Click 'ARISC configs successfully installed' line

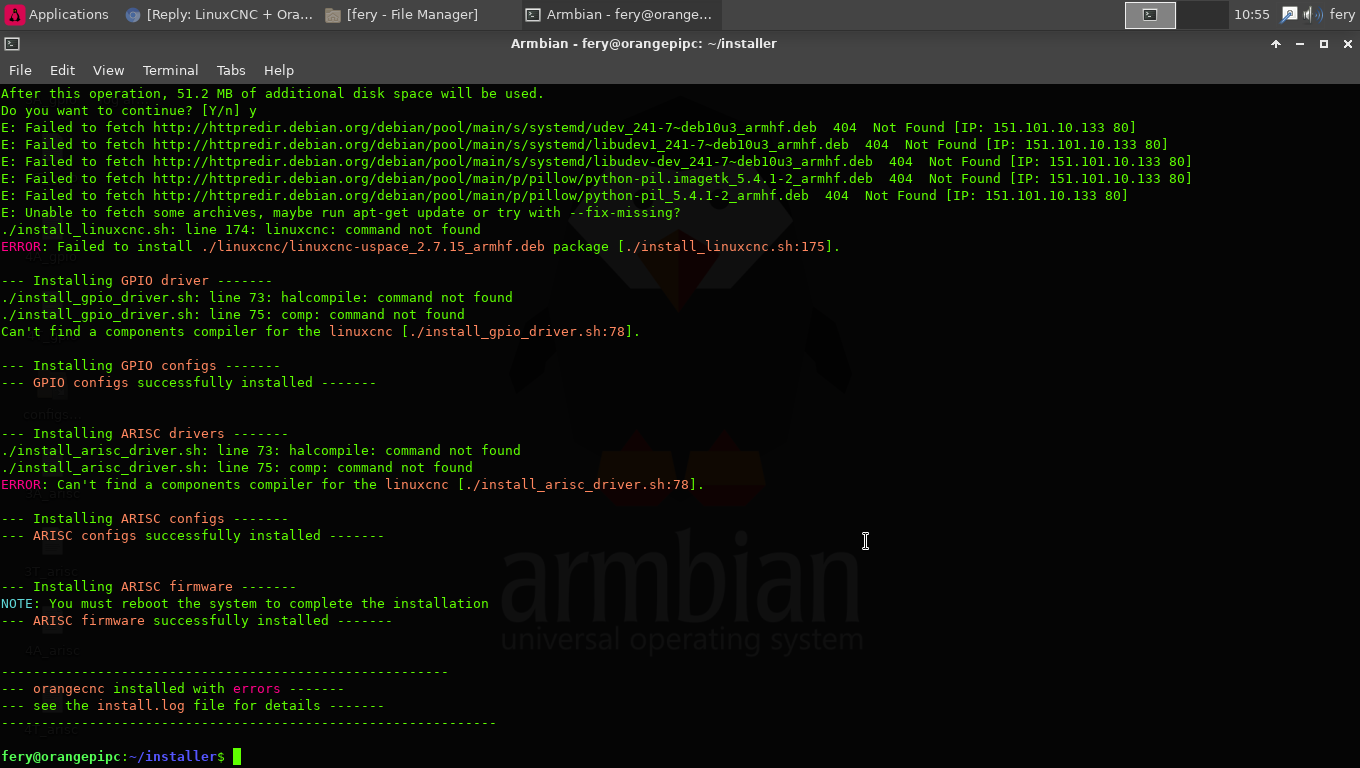pyautogui.click(x=193, y=536)
